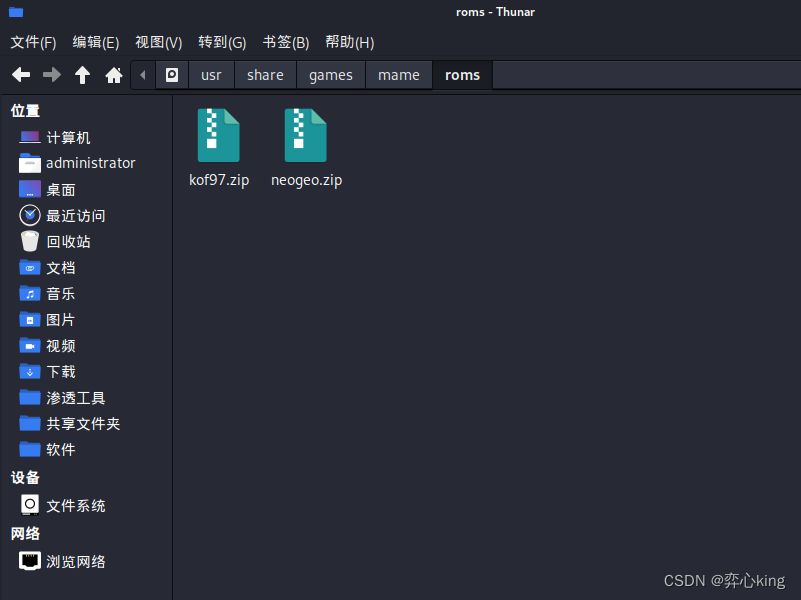Click the 图片 pictures folder icon
The height and width of the screenshot is (600, 801).
[30, 320]
